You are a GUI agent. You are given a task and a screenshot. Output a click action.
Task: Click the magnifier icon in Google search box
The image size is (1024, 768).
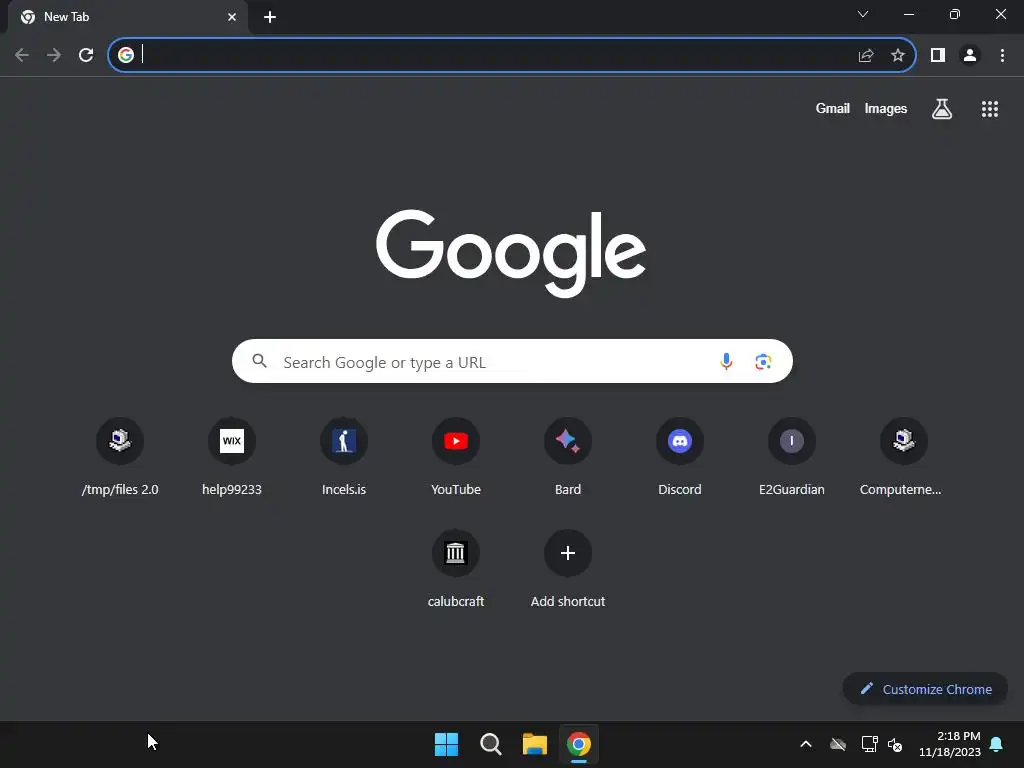(259, 361)
